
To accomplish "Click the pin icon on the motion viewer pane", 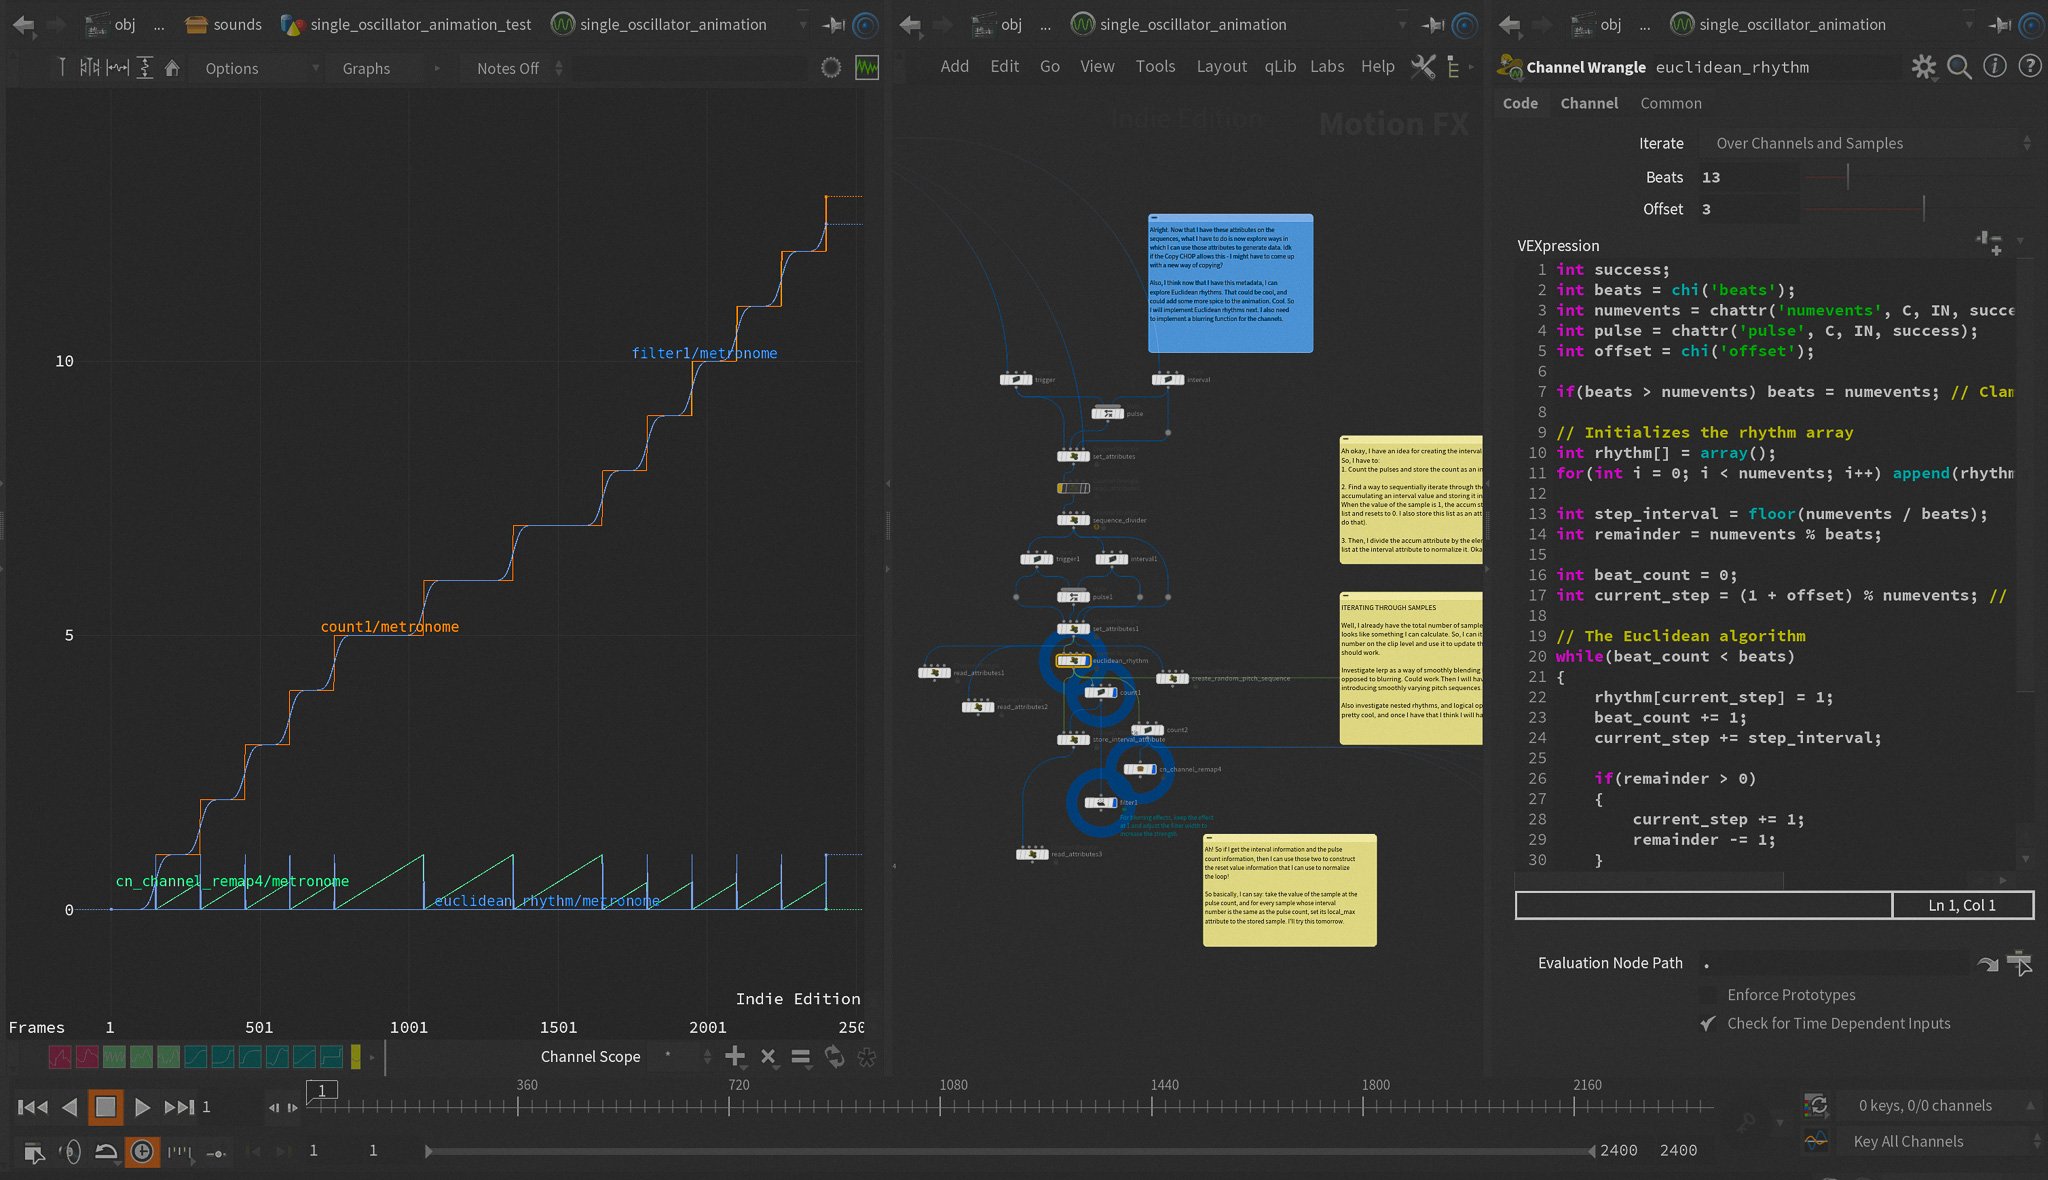I will tap(833, 25).
